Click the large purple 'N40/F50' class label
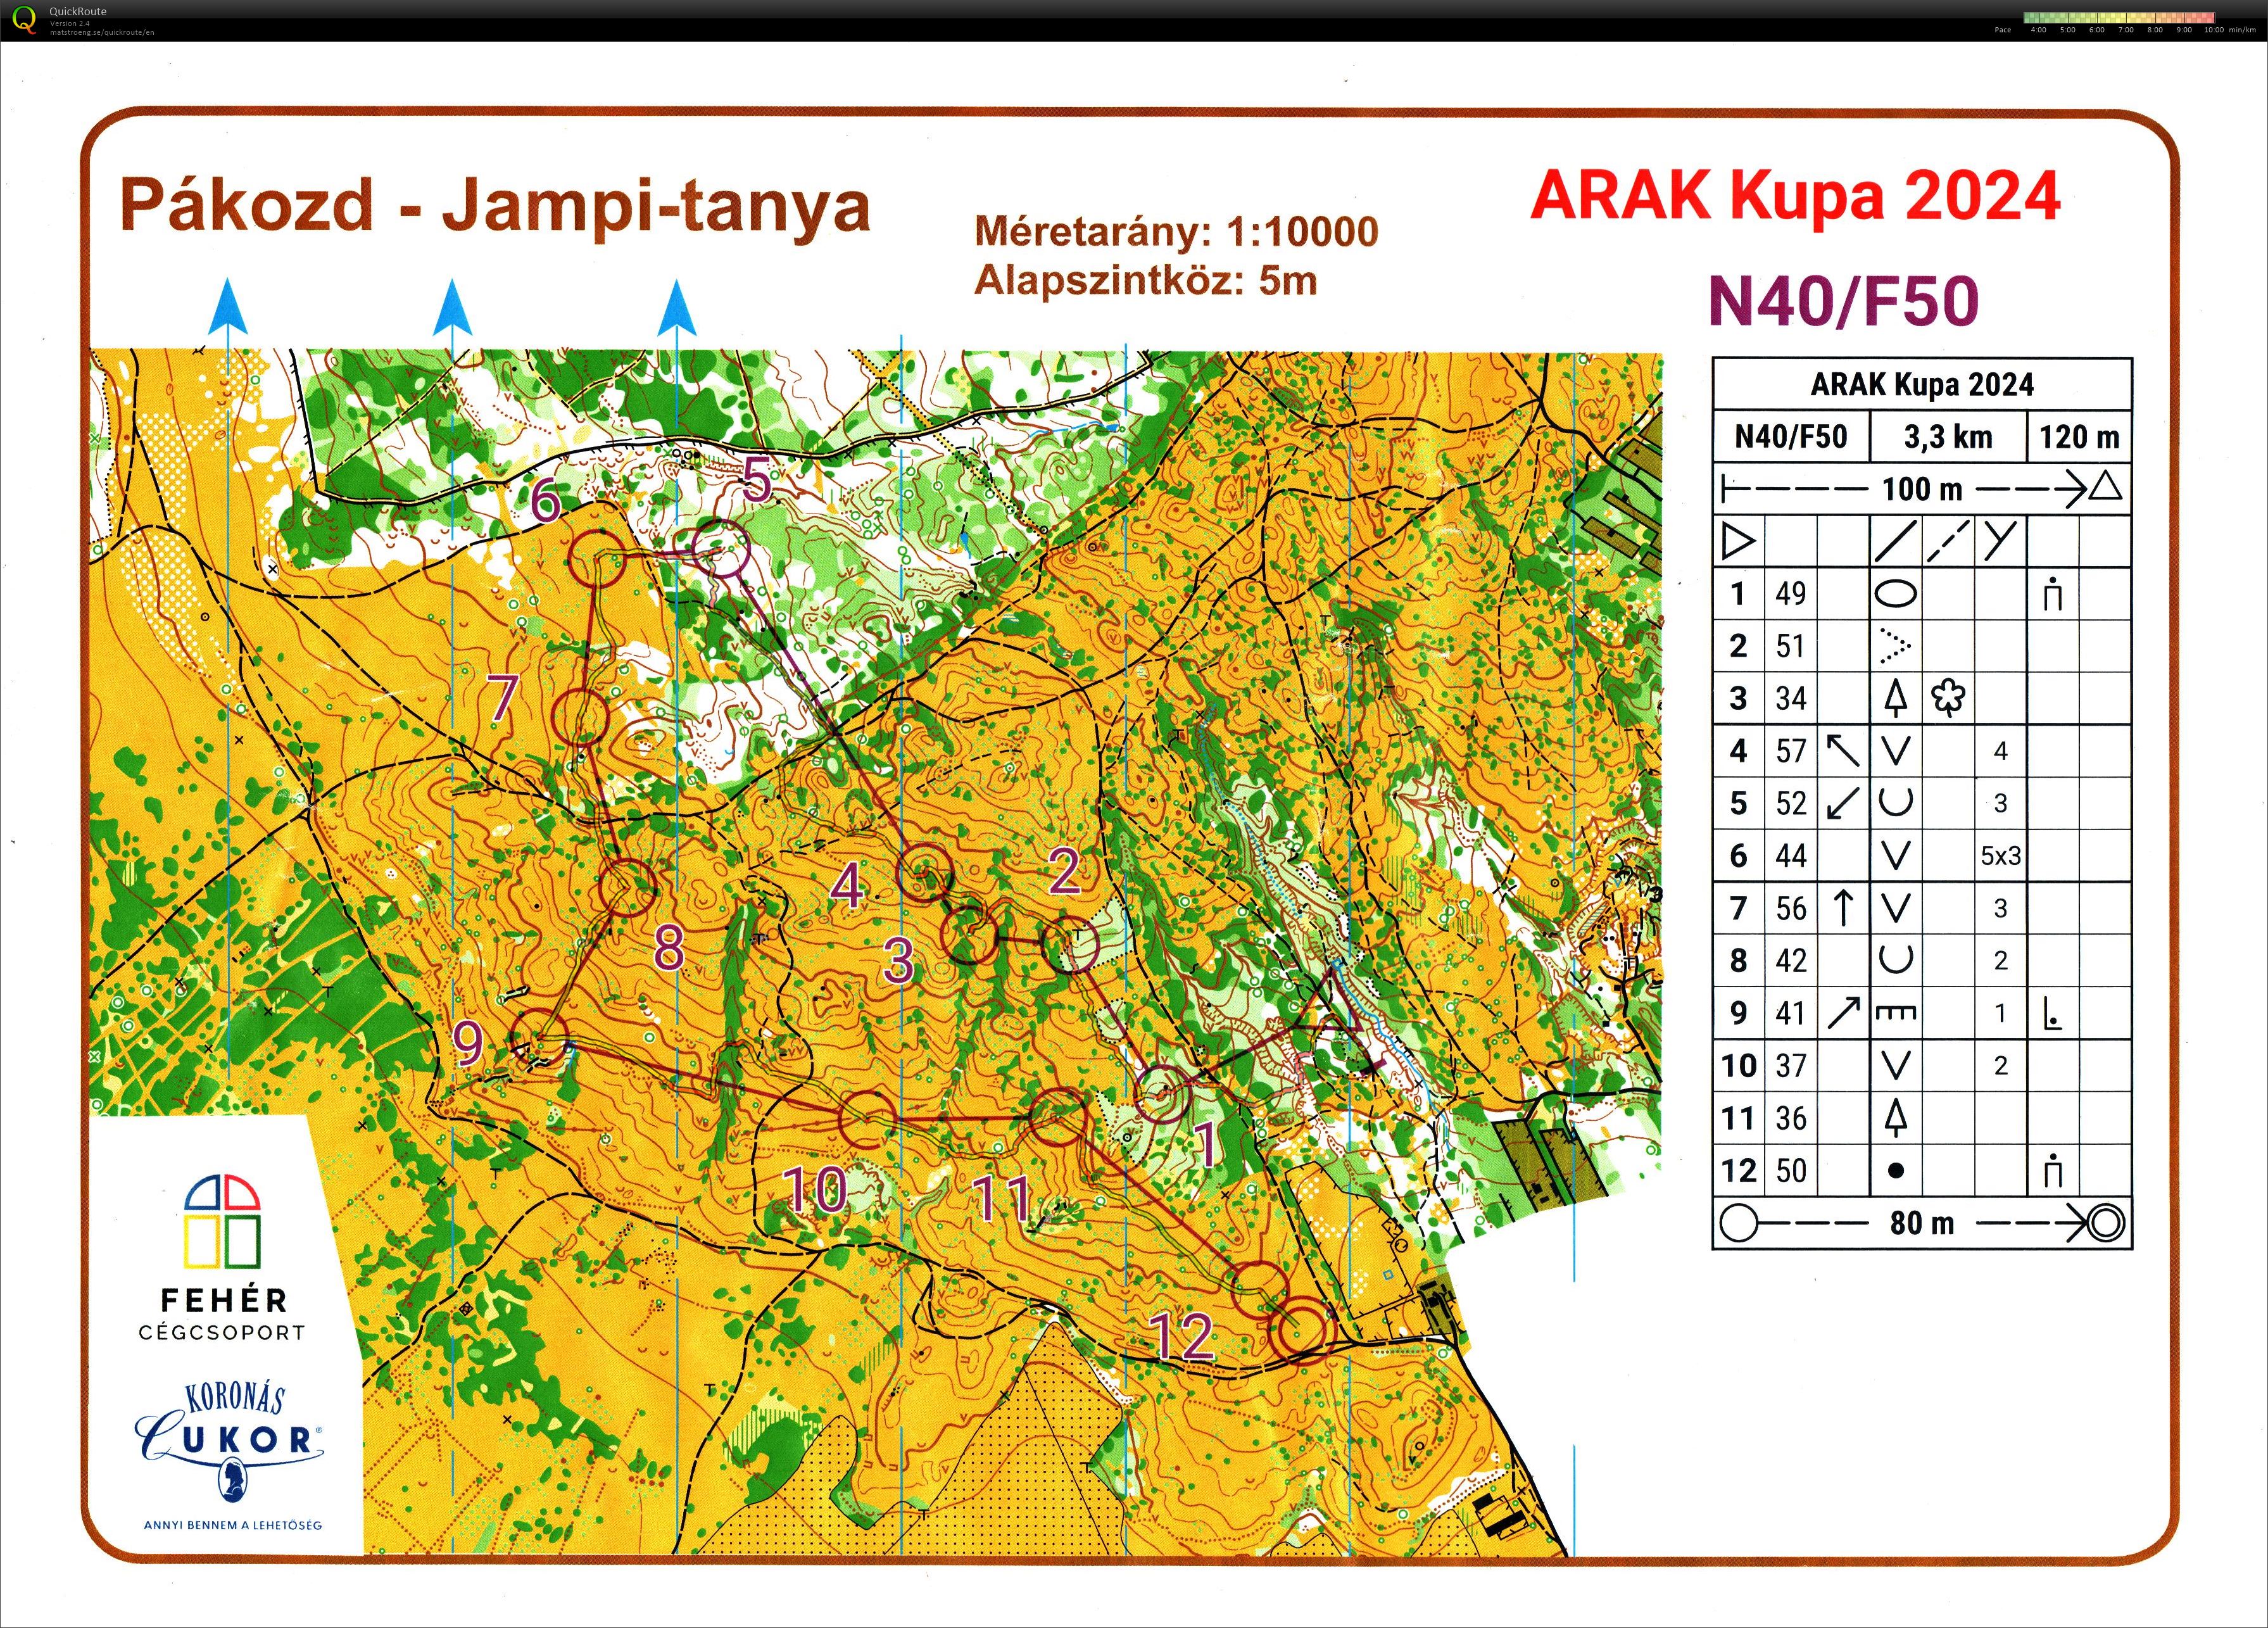This screenshot has width=2268, height=1628. tap(1843, 301)
